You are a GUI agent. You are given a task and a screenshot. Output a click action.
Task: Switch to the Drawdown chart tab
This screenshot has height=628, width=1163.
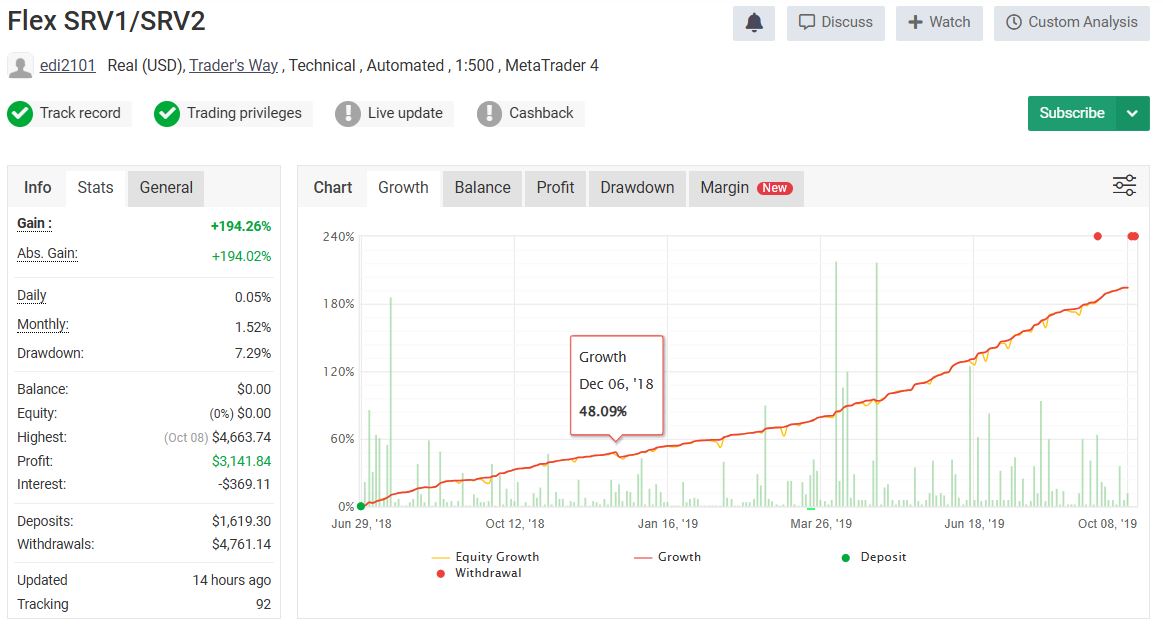[637, 187]
